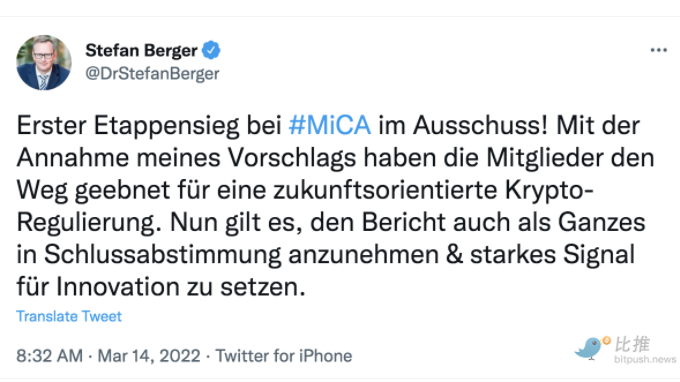Click the word Schlussabstimmung in the tweet
Viewport: 680px width, 382px height.
coord(163,255)
